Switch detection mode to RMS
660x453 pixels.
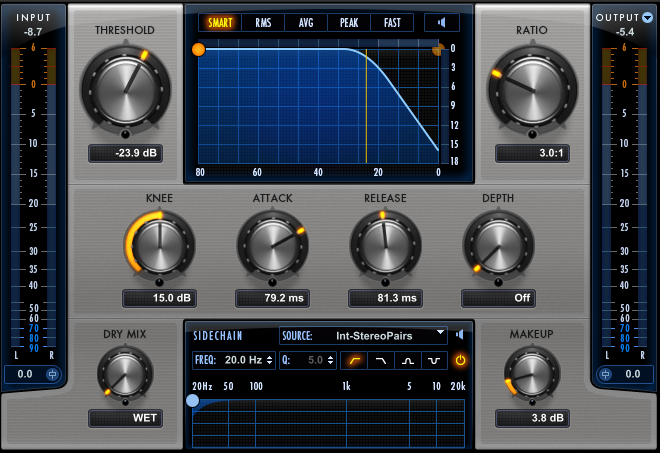[x=263, y=23]
